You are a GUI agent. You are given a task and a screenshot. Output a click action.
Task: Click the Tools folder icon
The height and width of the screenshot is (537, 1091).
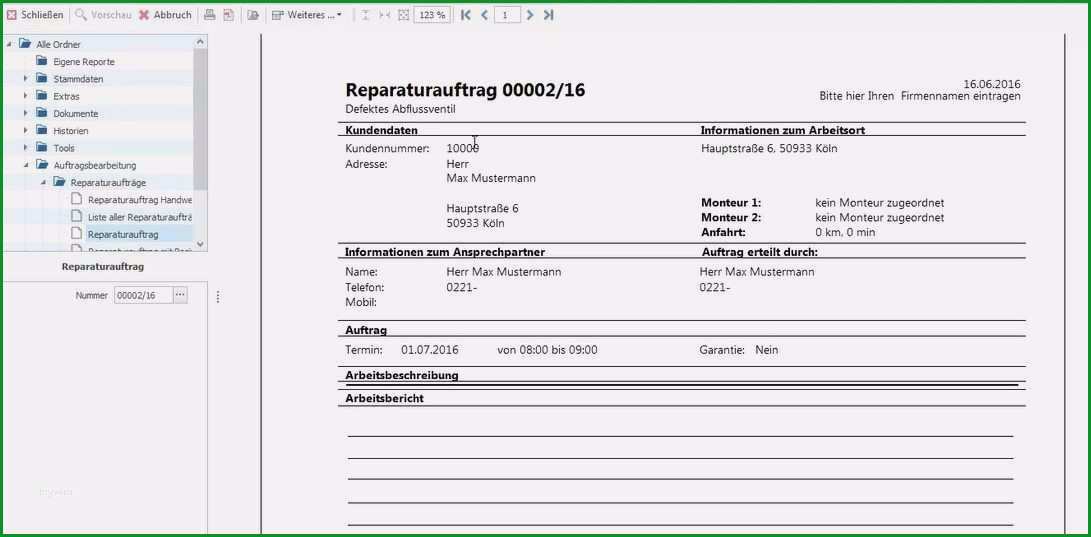point(41,147)
